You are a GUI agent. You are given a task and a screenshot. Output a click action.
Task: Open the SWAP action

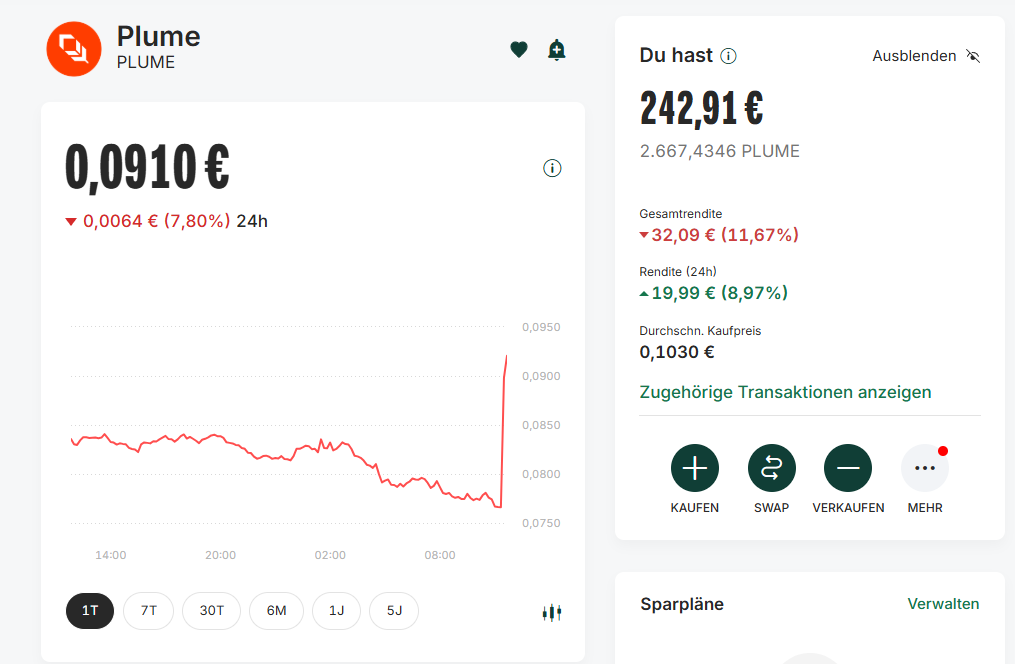pos(771,468)
